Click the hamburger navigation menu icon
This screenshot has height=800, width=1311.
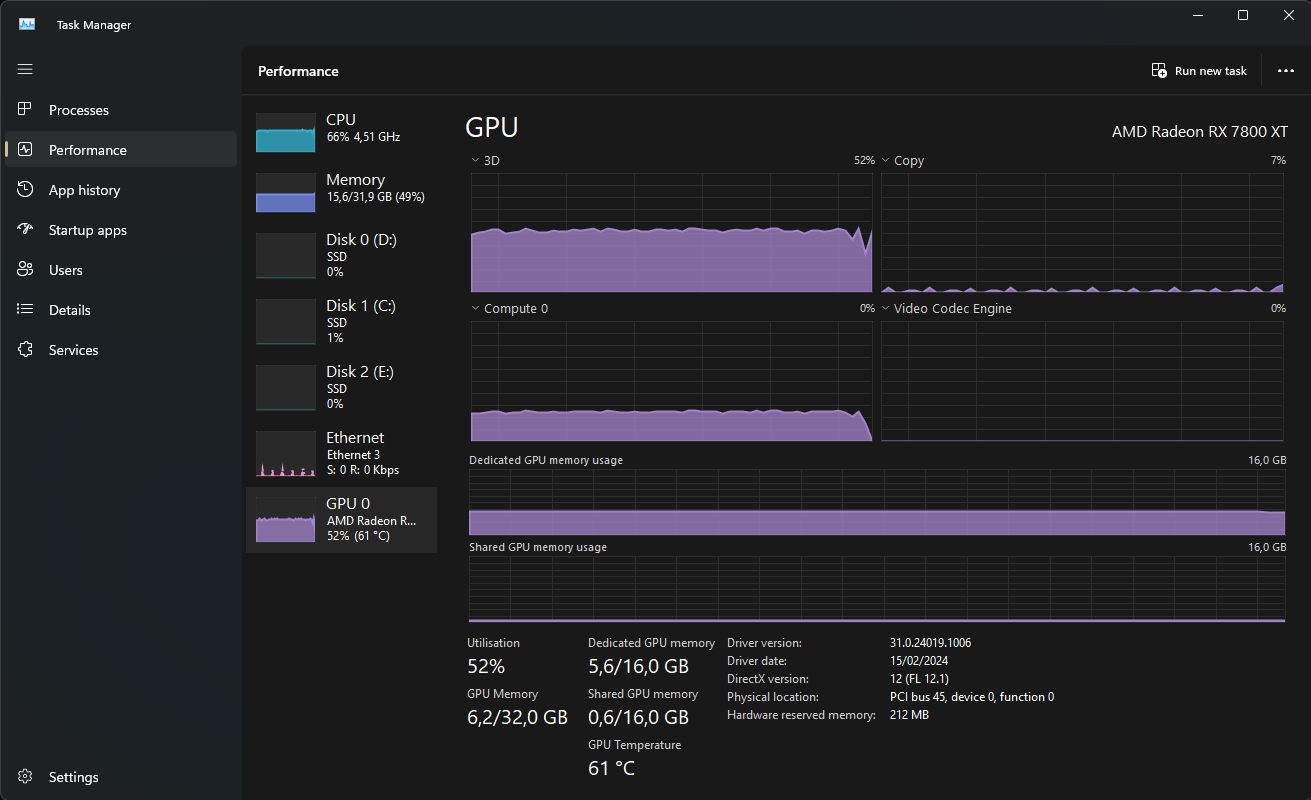(25, 69)
